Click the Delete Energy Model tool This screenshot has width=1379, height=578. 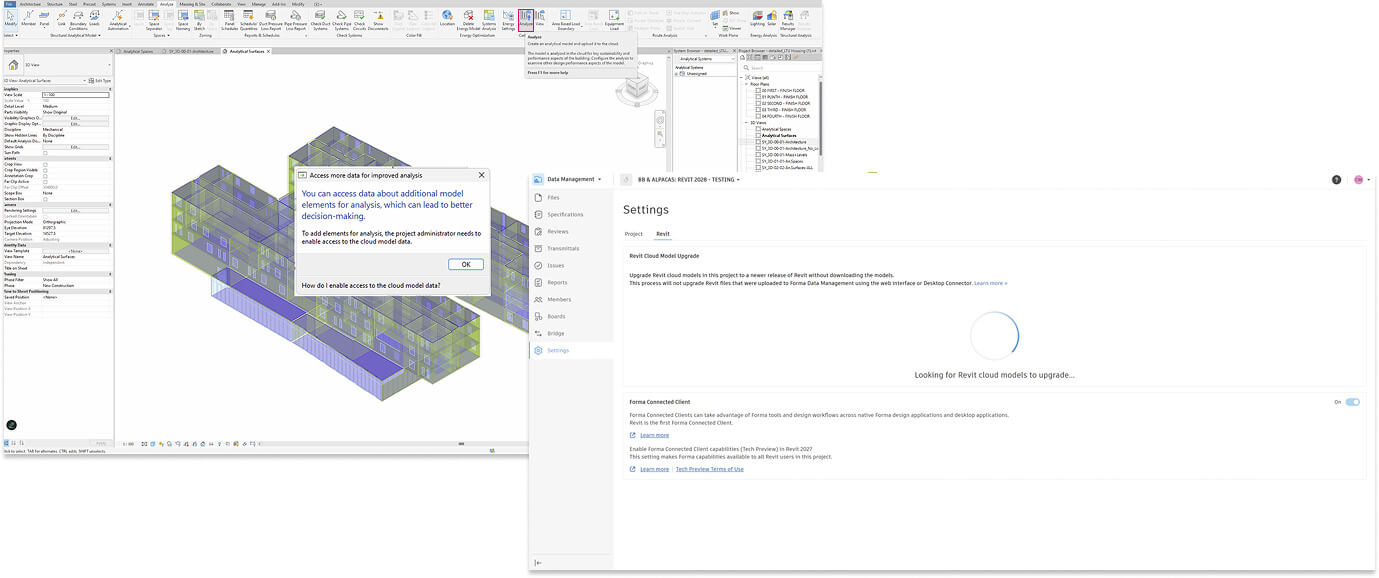(x=468, y=20)
